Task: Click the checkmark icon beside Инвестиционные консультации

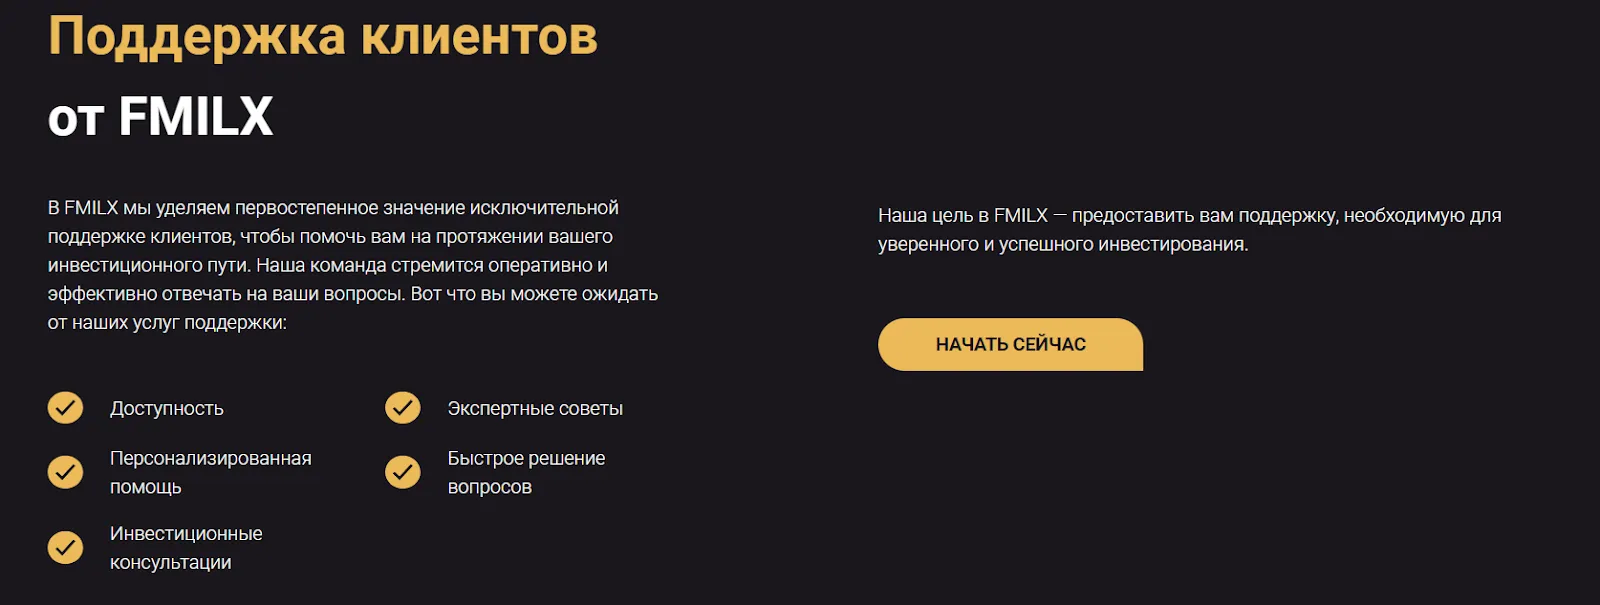Action: point(65,547)
